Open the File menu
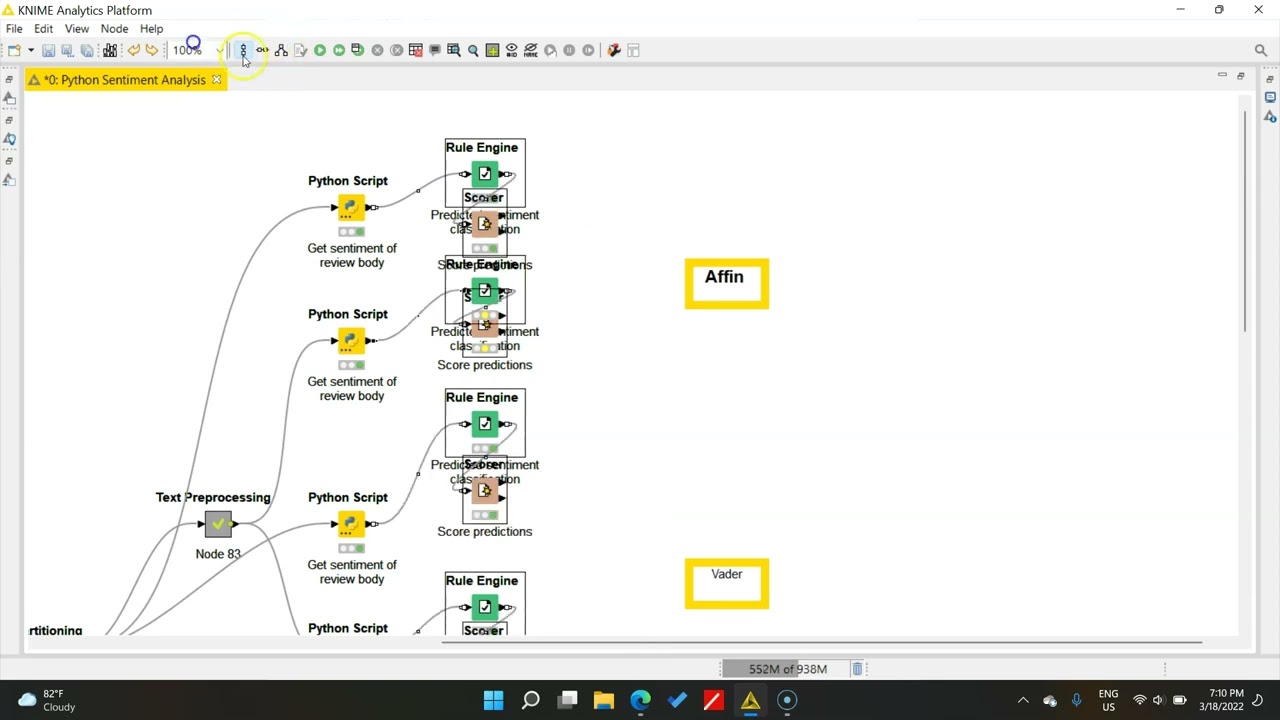The height and width of the screenshot is (720, 1280). [x=14, y=29]
